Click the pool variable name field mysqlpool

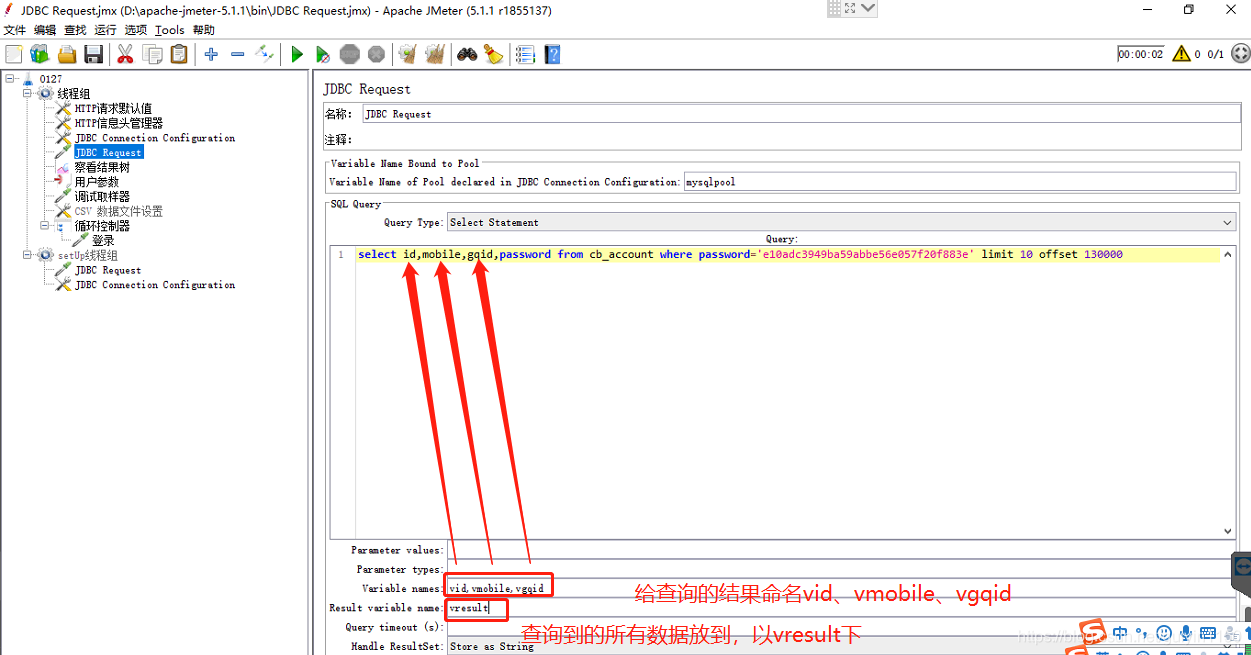(960, 182)
